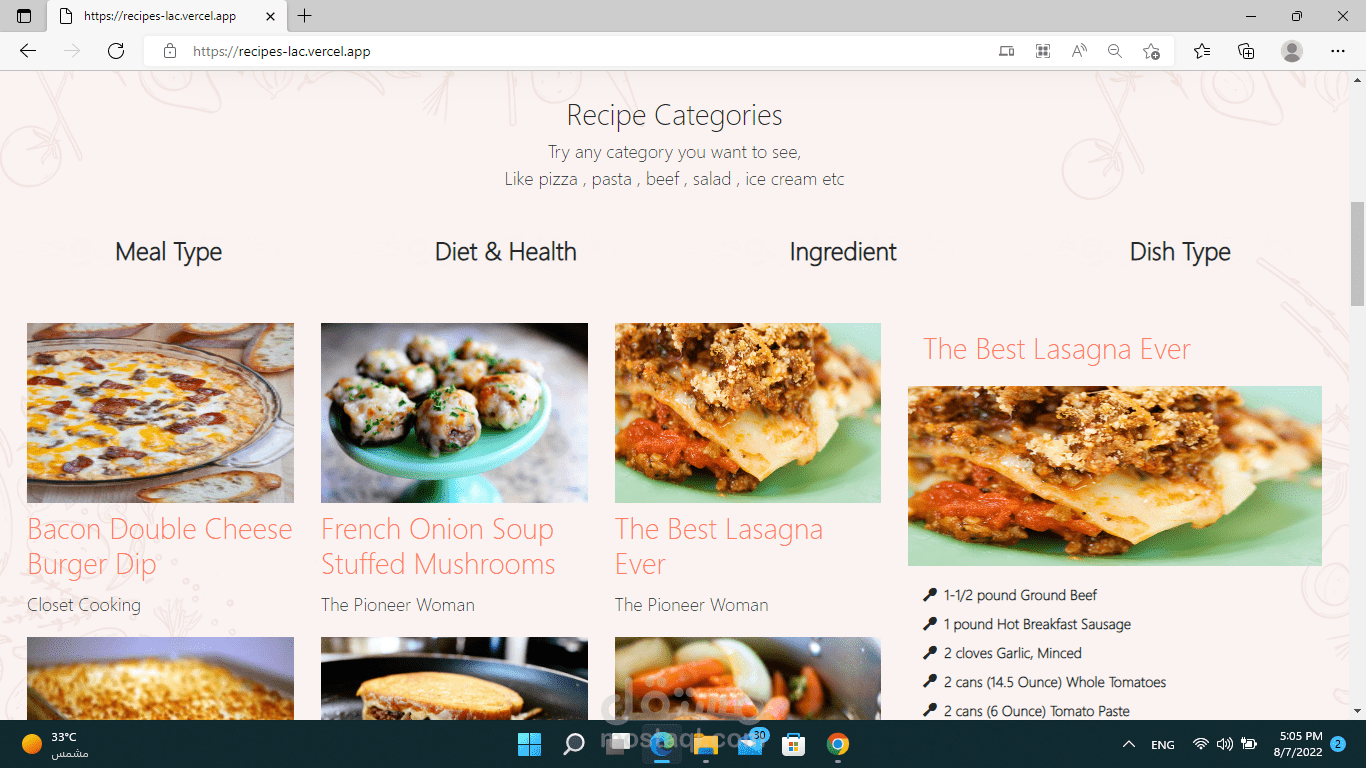Close the recipes-lac.vercel.app tab

(x=270, y=16)
